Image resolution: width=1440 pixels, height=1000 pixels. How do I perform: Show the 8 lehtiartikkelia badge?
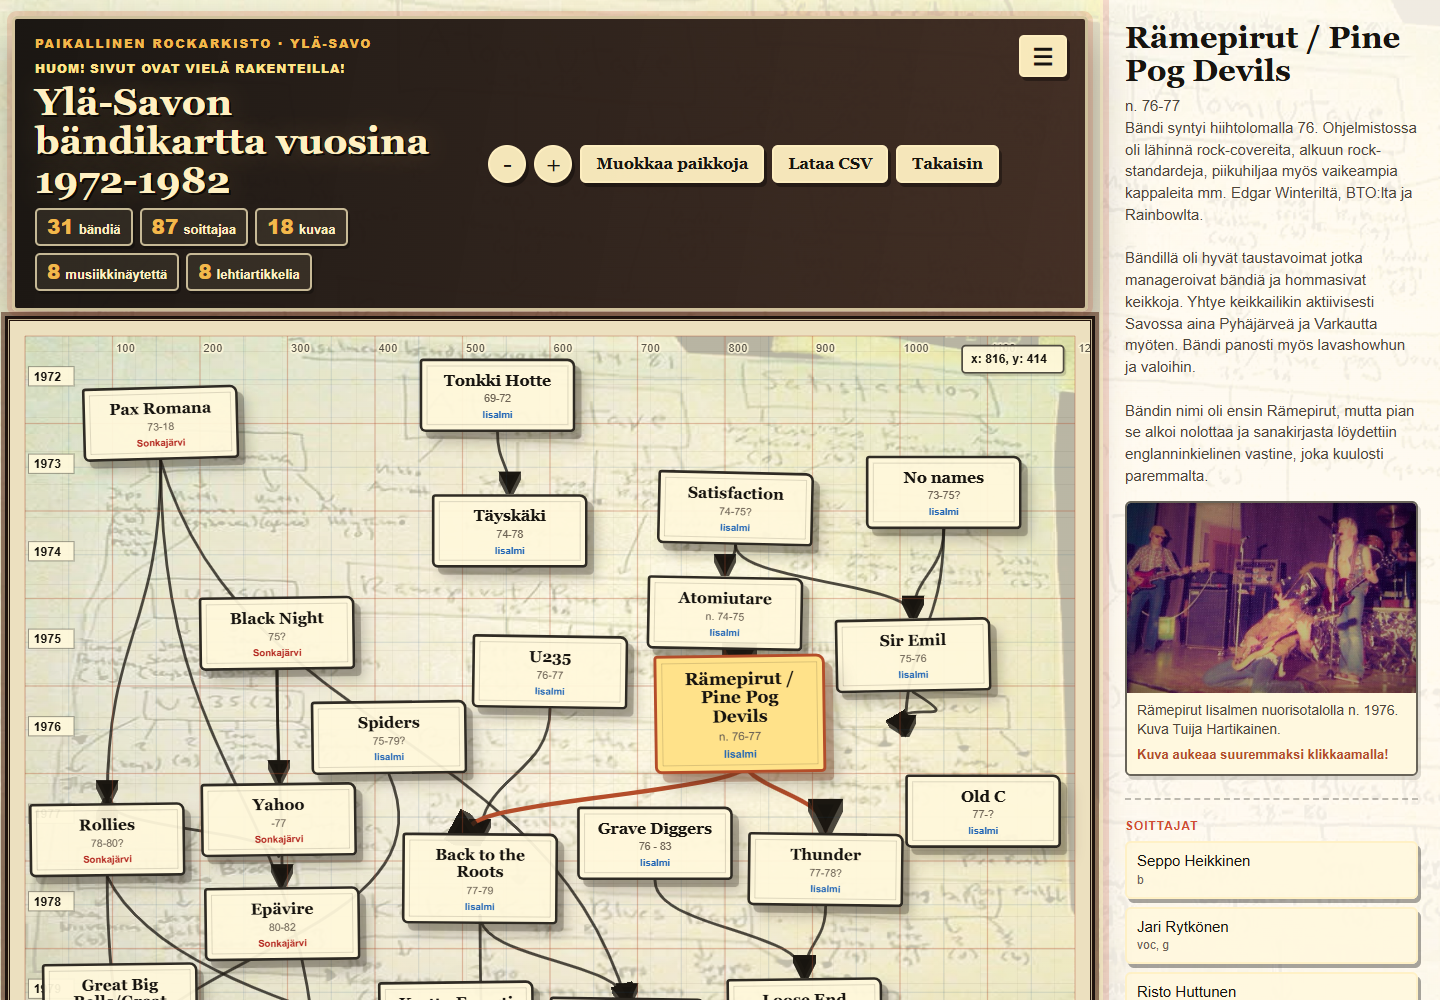[x=249, y=272]
